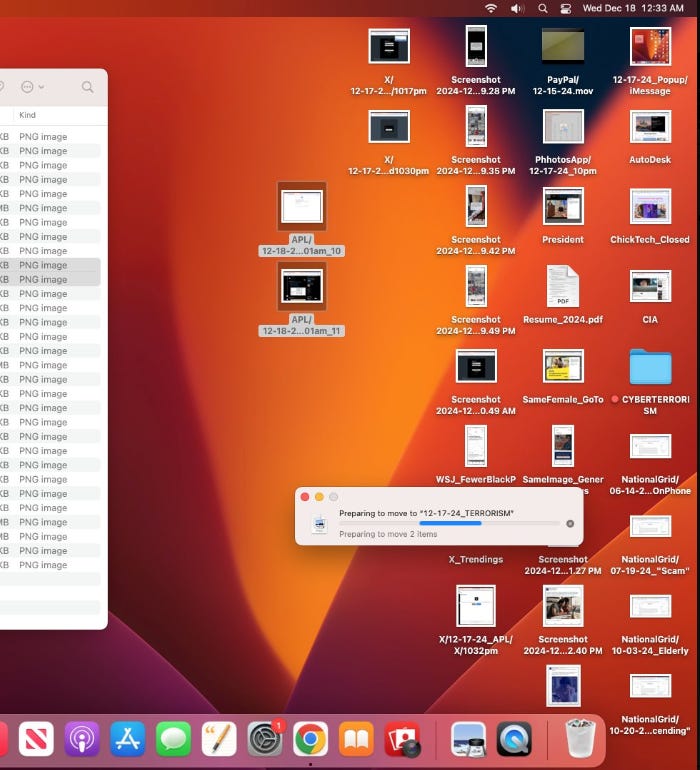Open the Trash in the Dock

point(581,738)
